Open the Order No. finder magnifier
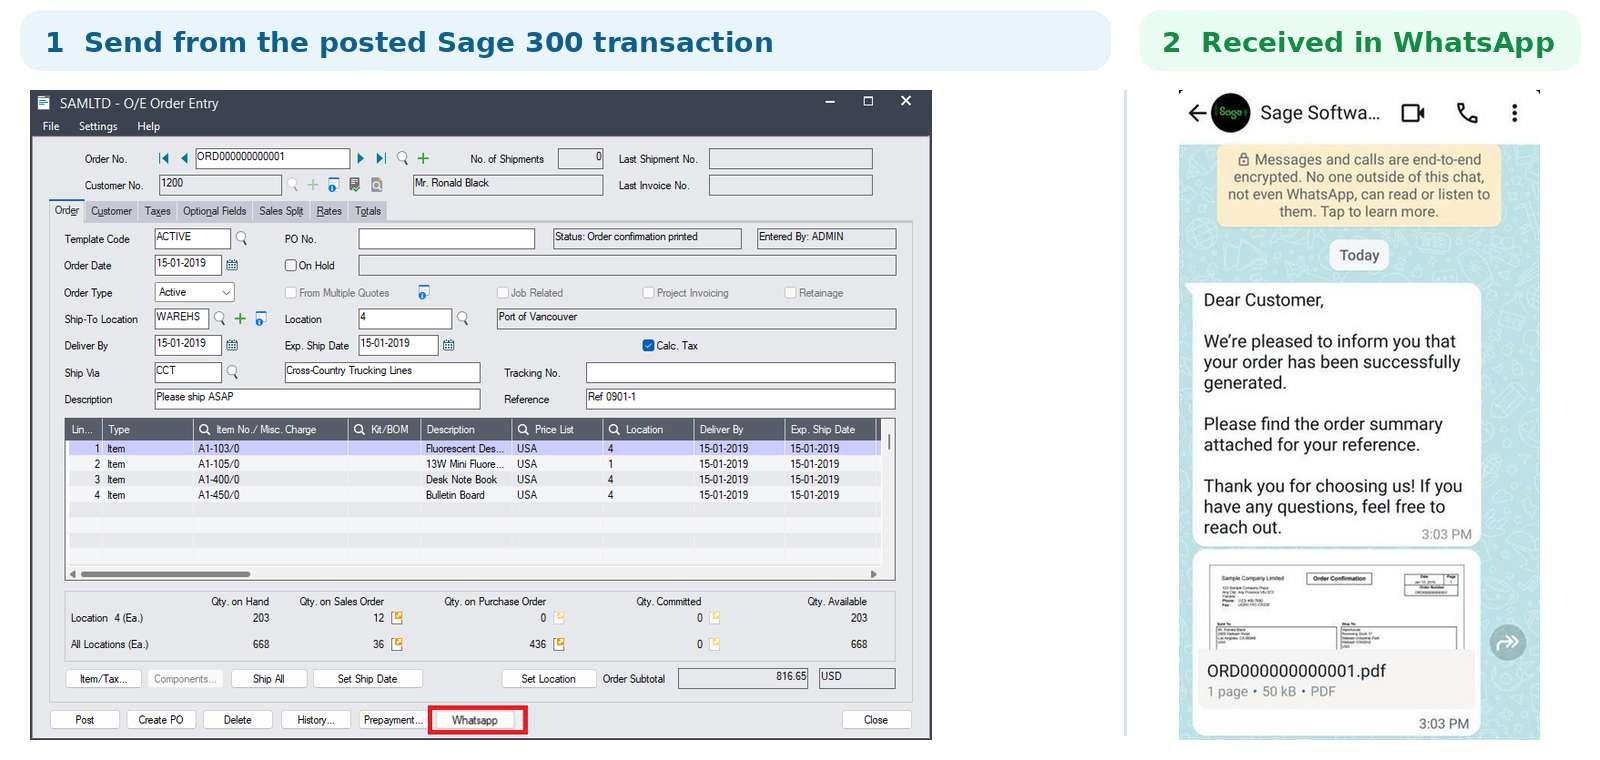Image resolution: width=1600 pixels, height=760 pixels. [402, 158]
